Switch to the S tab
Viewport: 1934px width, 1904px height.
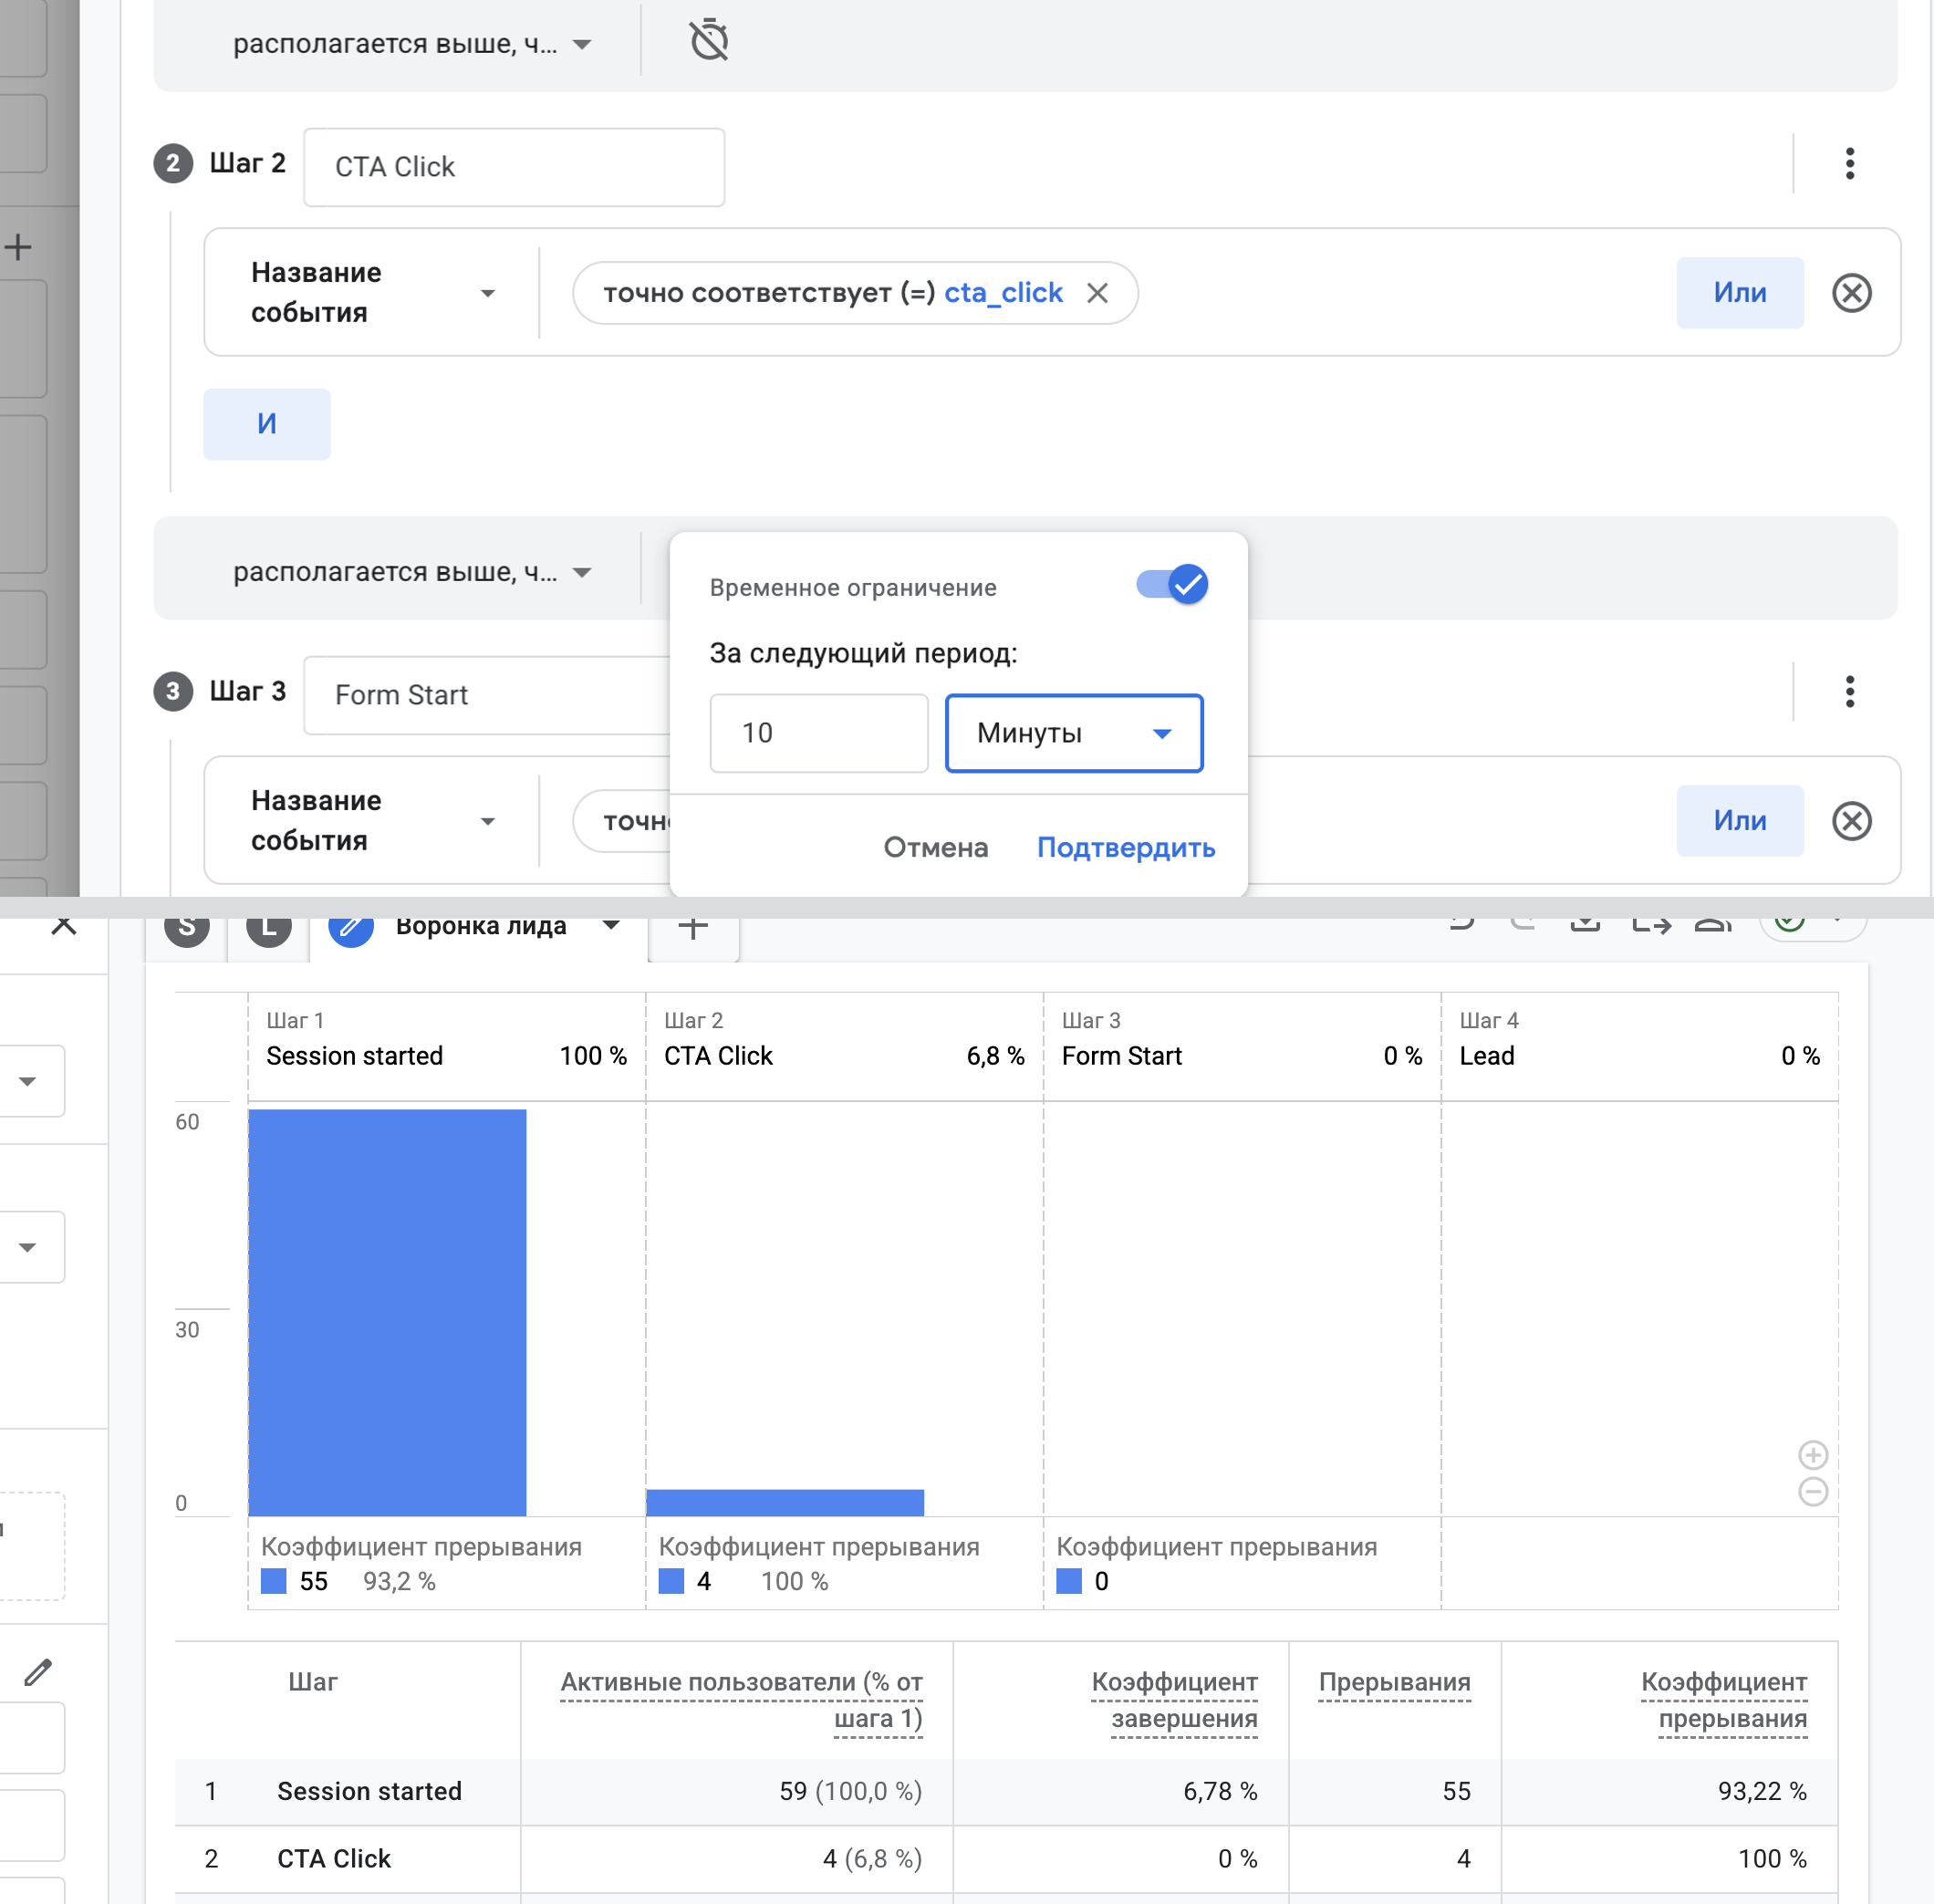tap(187, 929)
